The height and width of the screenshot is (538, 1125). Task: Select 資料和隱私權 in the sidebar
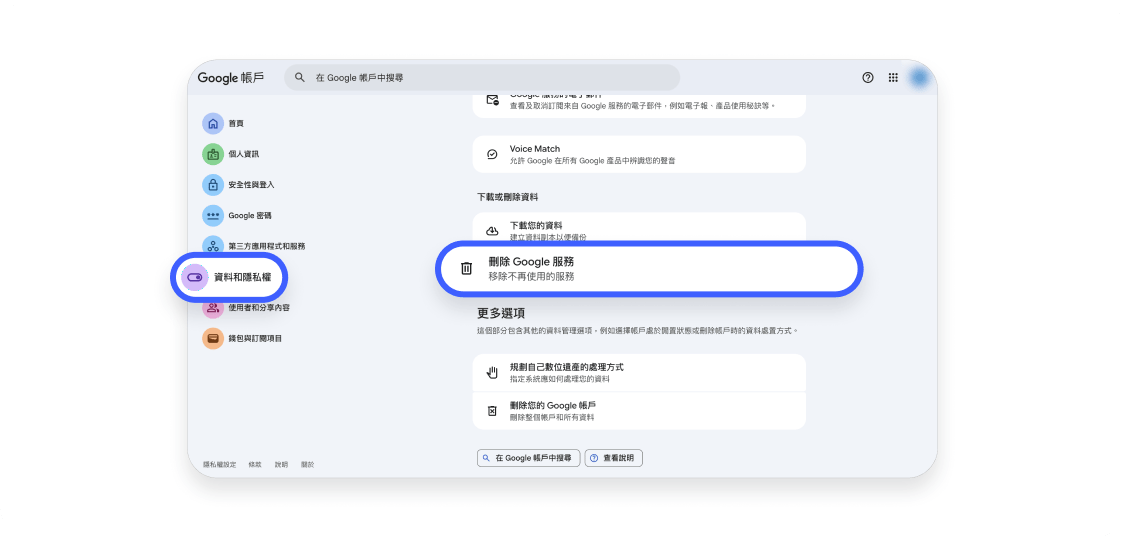(x=229, y=277)
